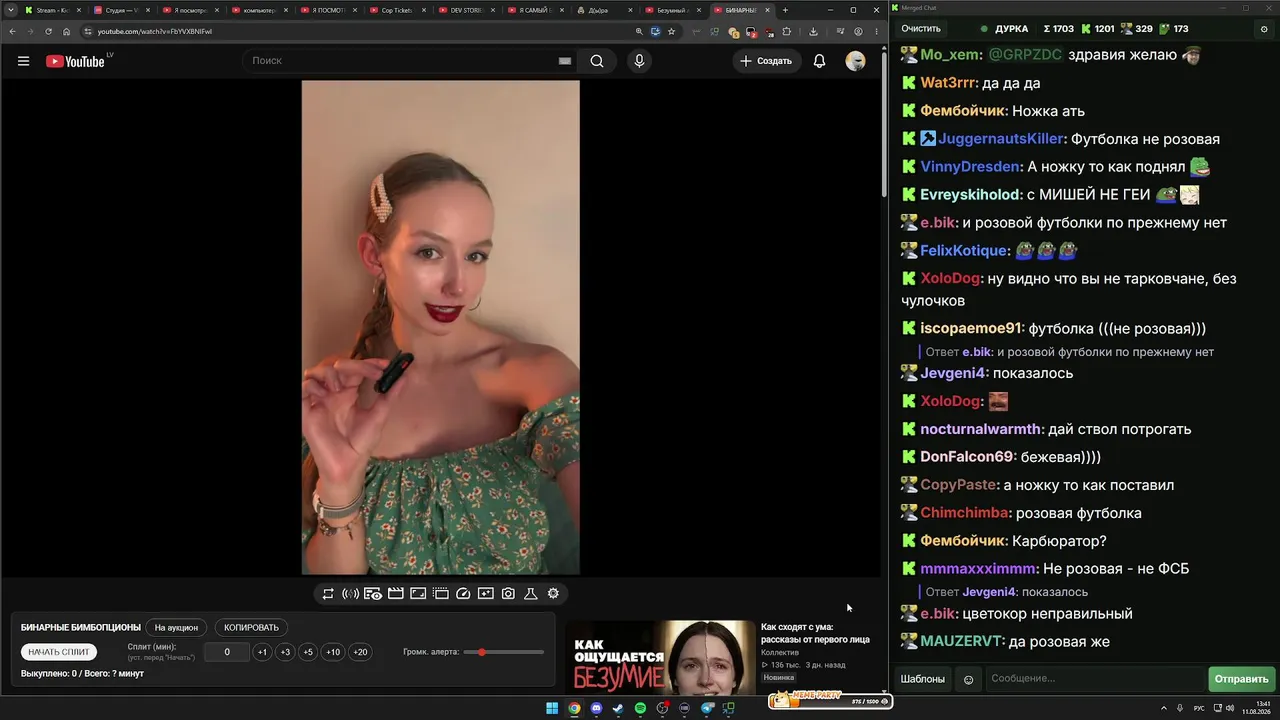Open the playback speed gauge icon
1280x720 pixels.
tap(463, 594)
